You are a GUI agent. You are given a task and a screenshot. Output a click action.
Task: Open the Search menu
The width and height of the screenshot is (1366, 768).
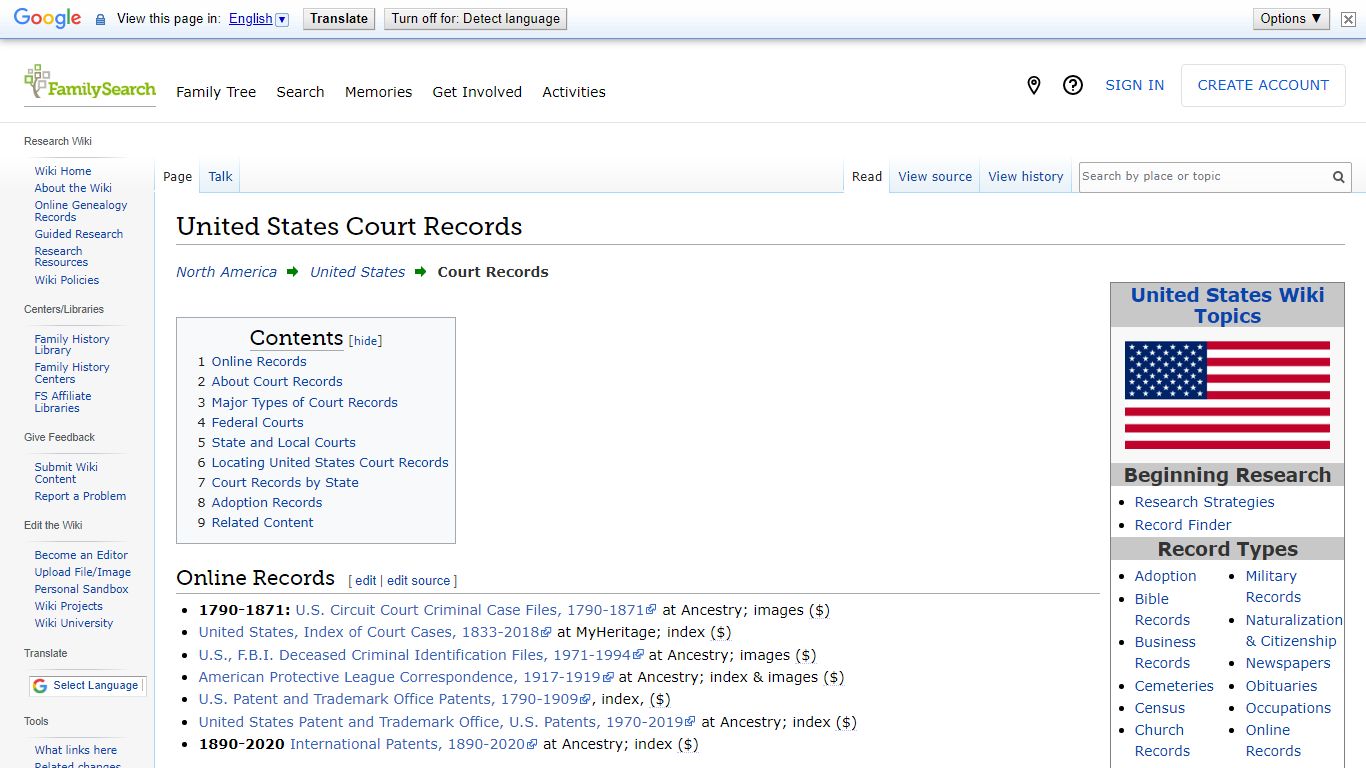click(300, 92)
